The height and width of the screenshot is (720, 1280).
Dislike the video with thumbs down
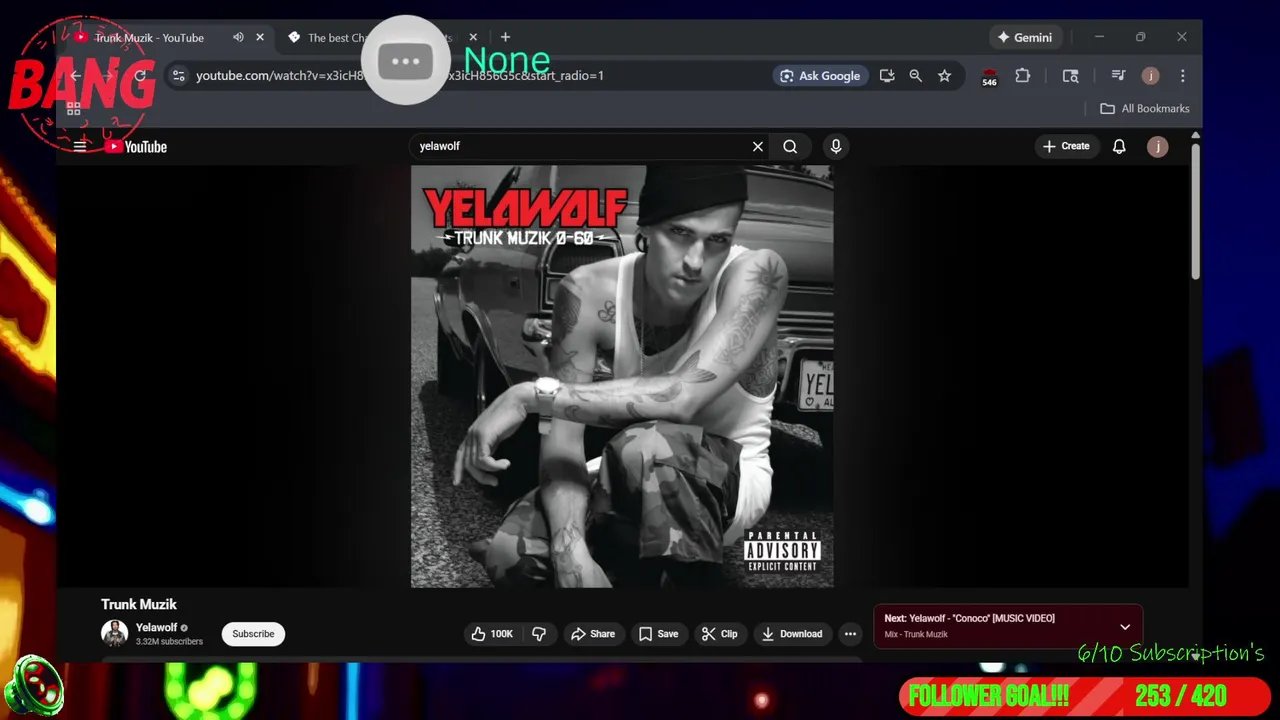point(539,634)
